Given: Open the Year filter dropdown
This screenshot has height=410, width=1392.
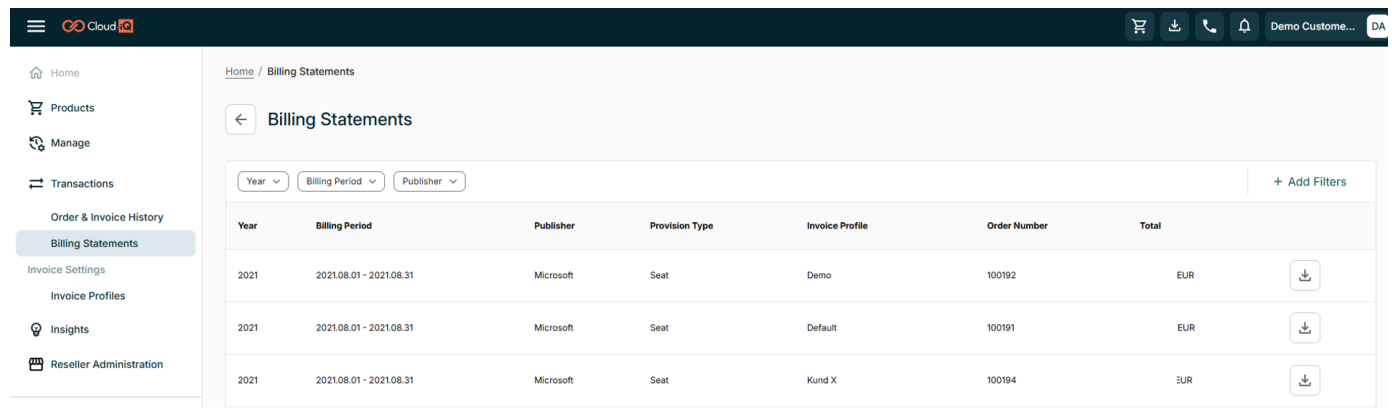Looking at the screenshot, I should coord(263,181).
